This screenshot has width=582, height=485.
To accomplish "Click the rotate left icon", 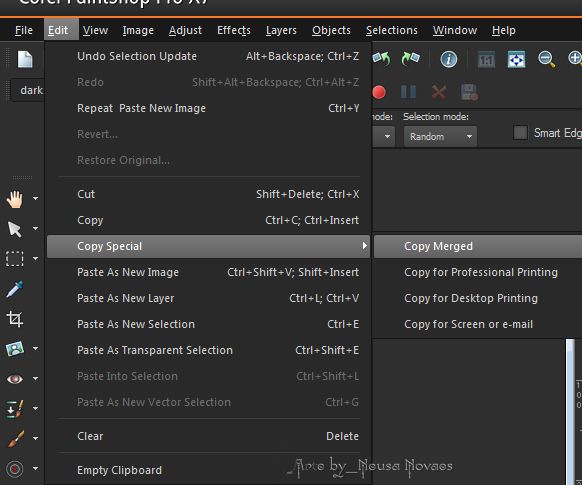I will (x=382, y=59).
